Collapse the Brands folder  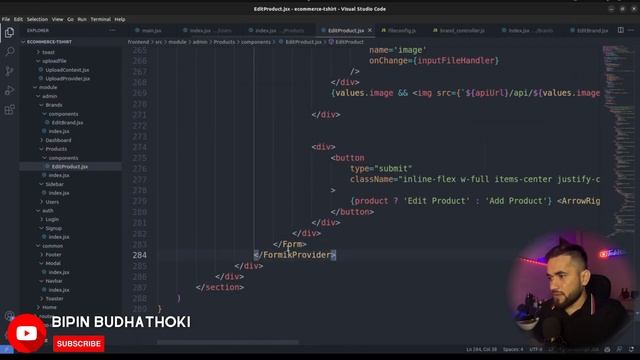point(53,105)
